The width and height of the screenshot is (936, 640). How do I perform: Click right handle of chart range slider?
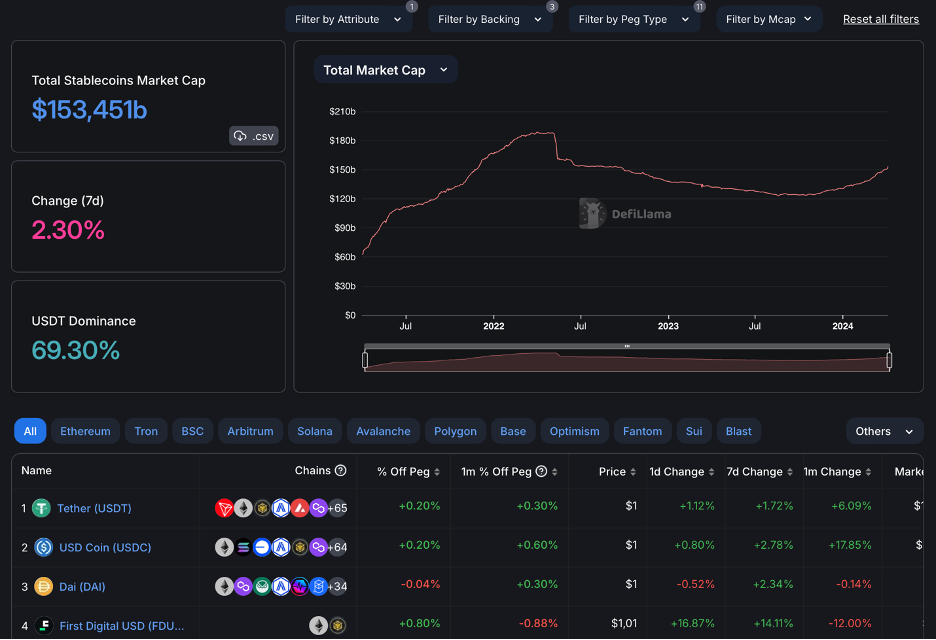[889, 360]
